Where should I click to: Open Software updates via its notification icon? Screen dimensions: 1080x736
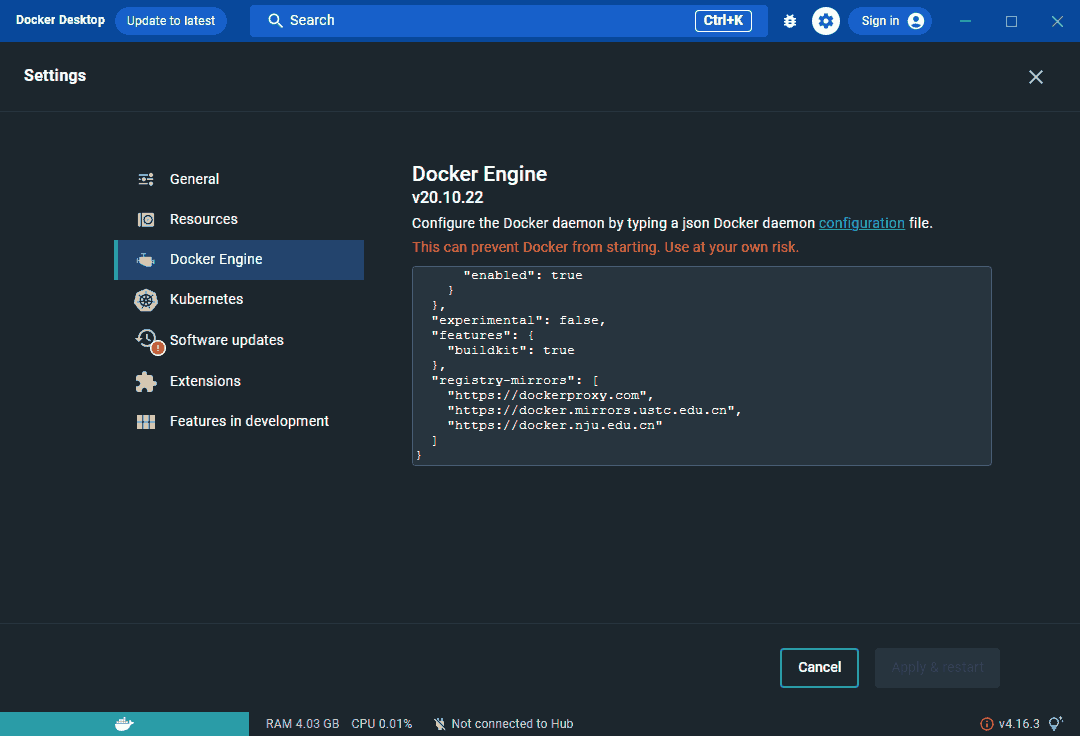(145, 340)
